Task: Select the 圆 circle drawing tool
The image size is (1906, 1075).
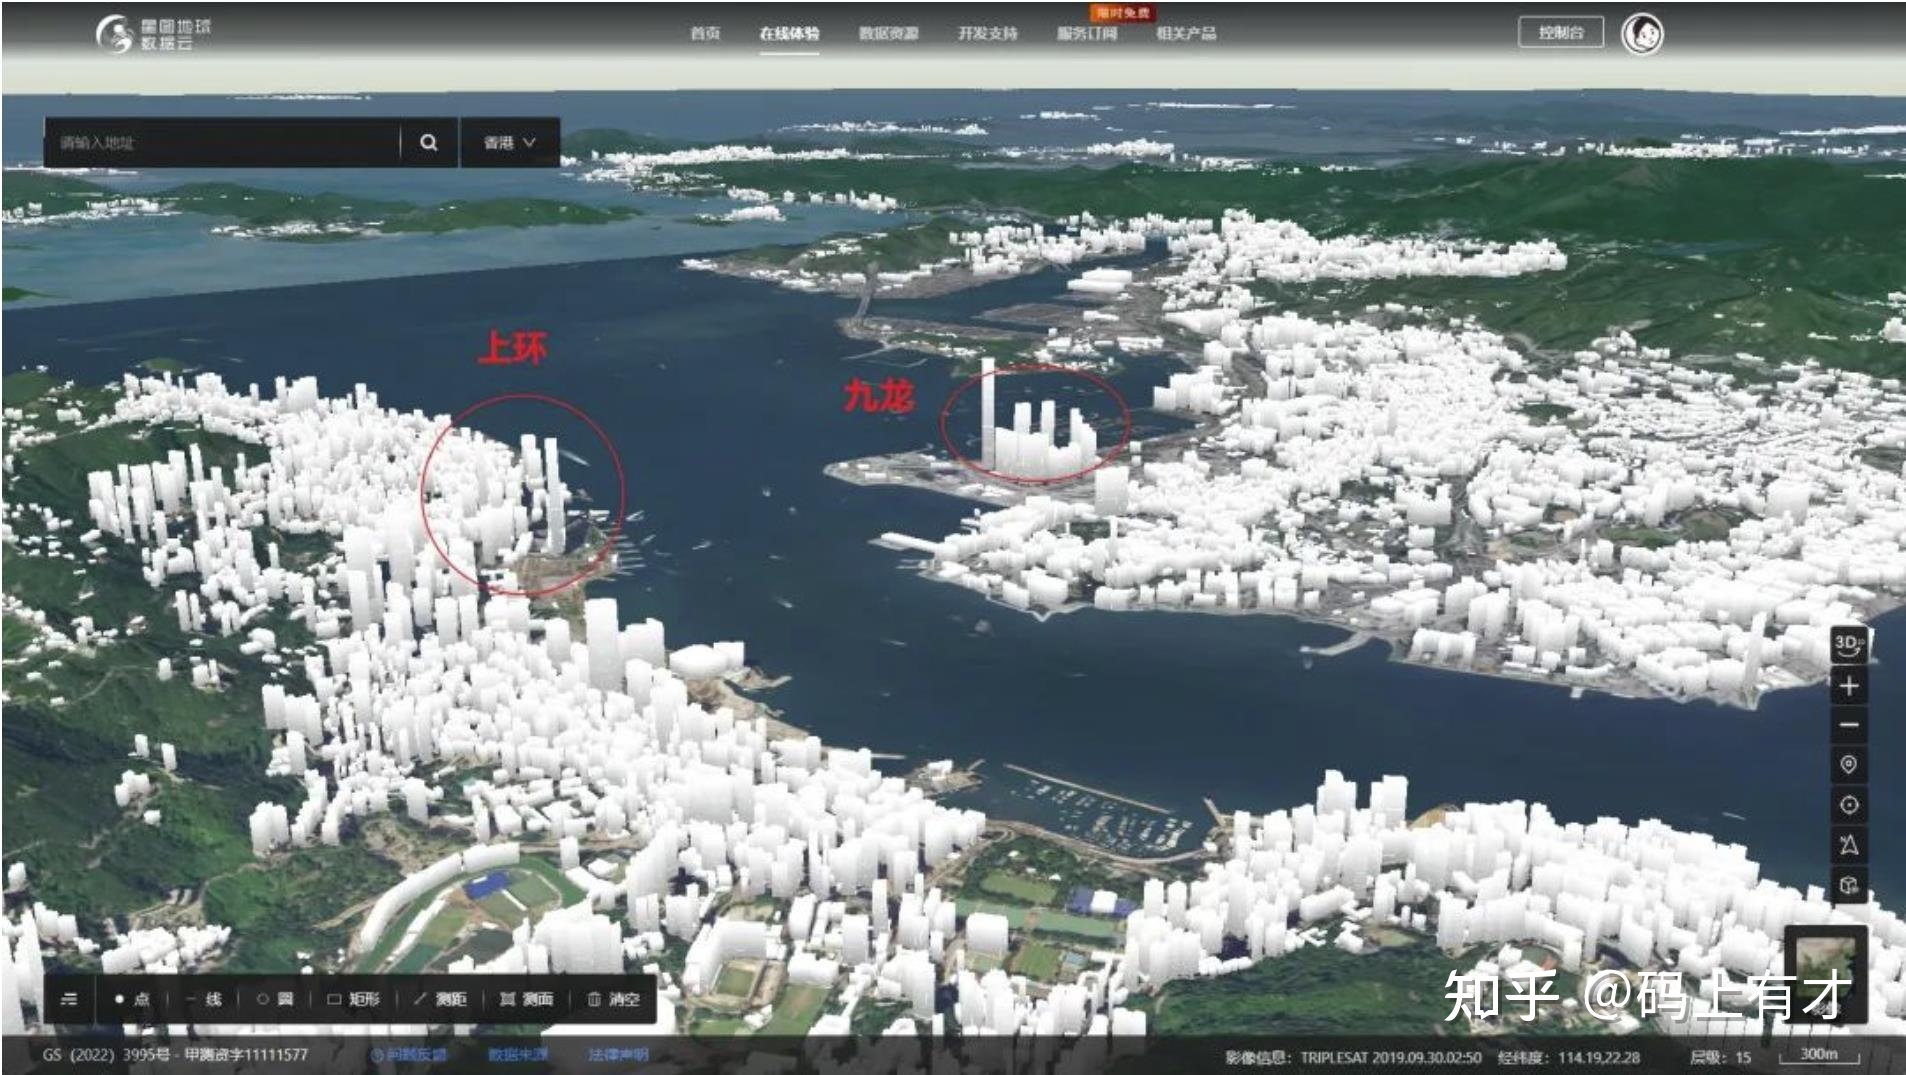Action: pos(275,999)
